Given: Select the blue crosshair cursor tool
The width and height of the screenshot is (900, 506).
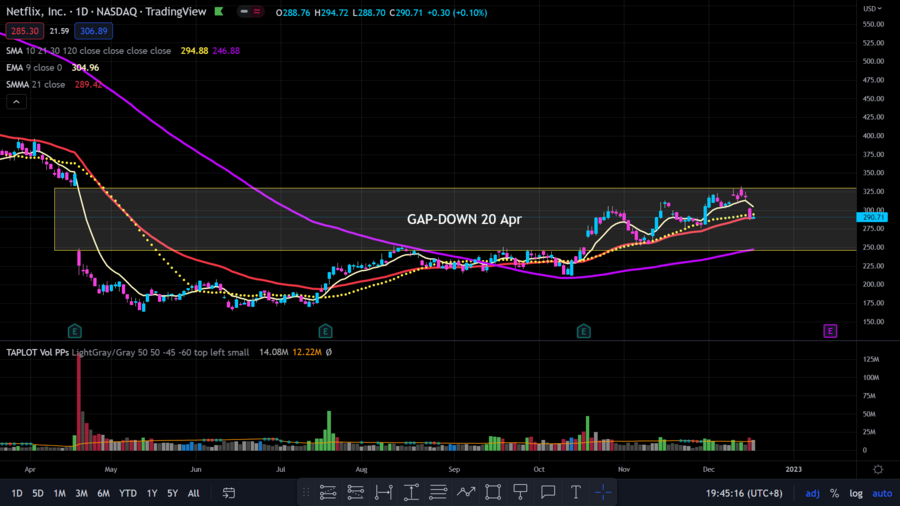Looking at the screenshot, I should (603, 492).
